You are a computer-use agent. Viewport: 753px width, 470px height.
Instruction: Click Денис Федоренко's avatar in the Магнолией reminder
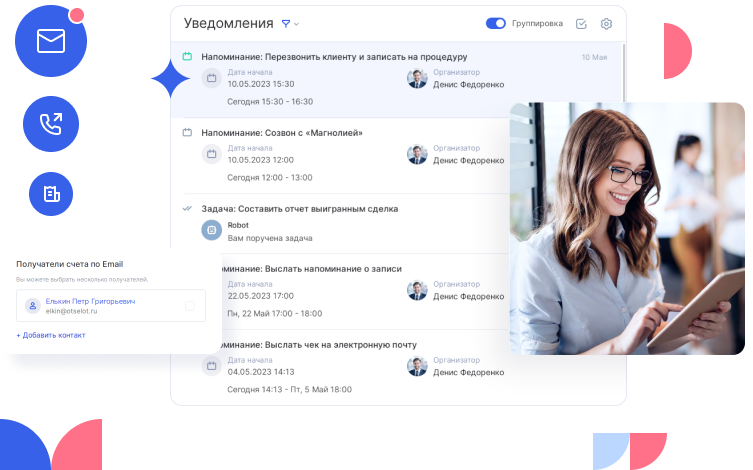(417, 154)
